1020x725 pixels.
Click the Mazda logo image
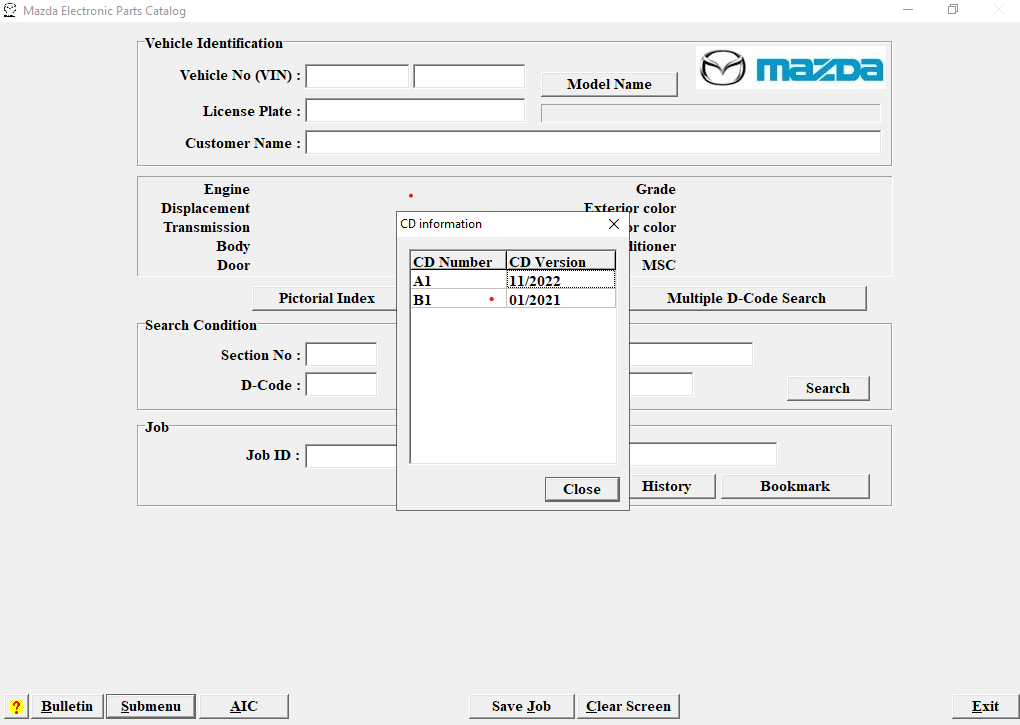[x=790, y=68]
